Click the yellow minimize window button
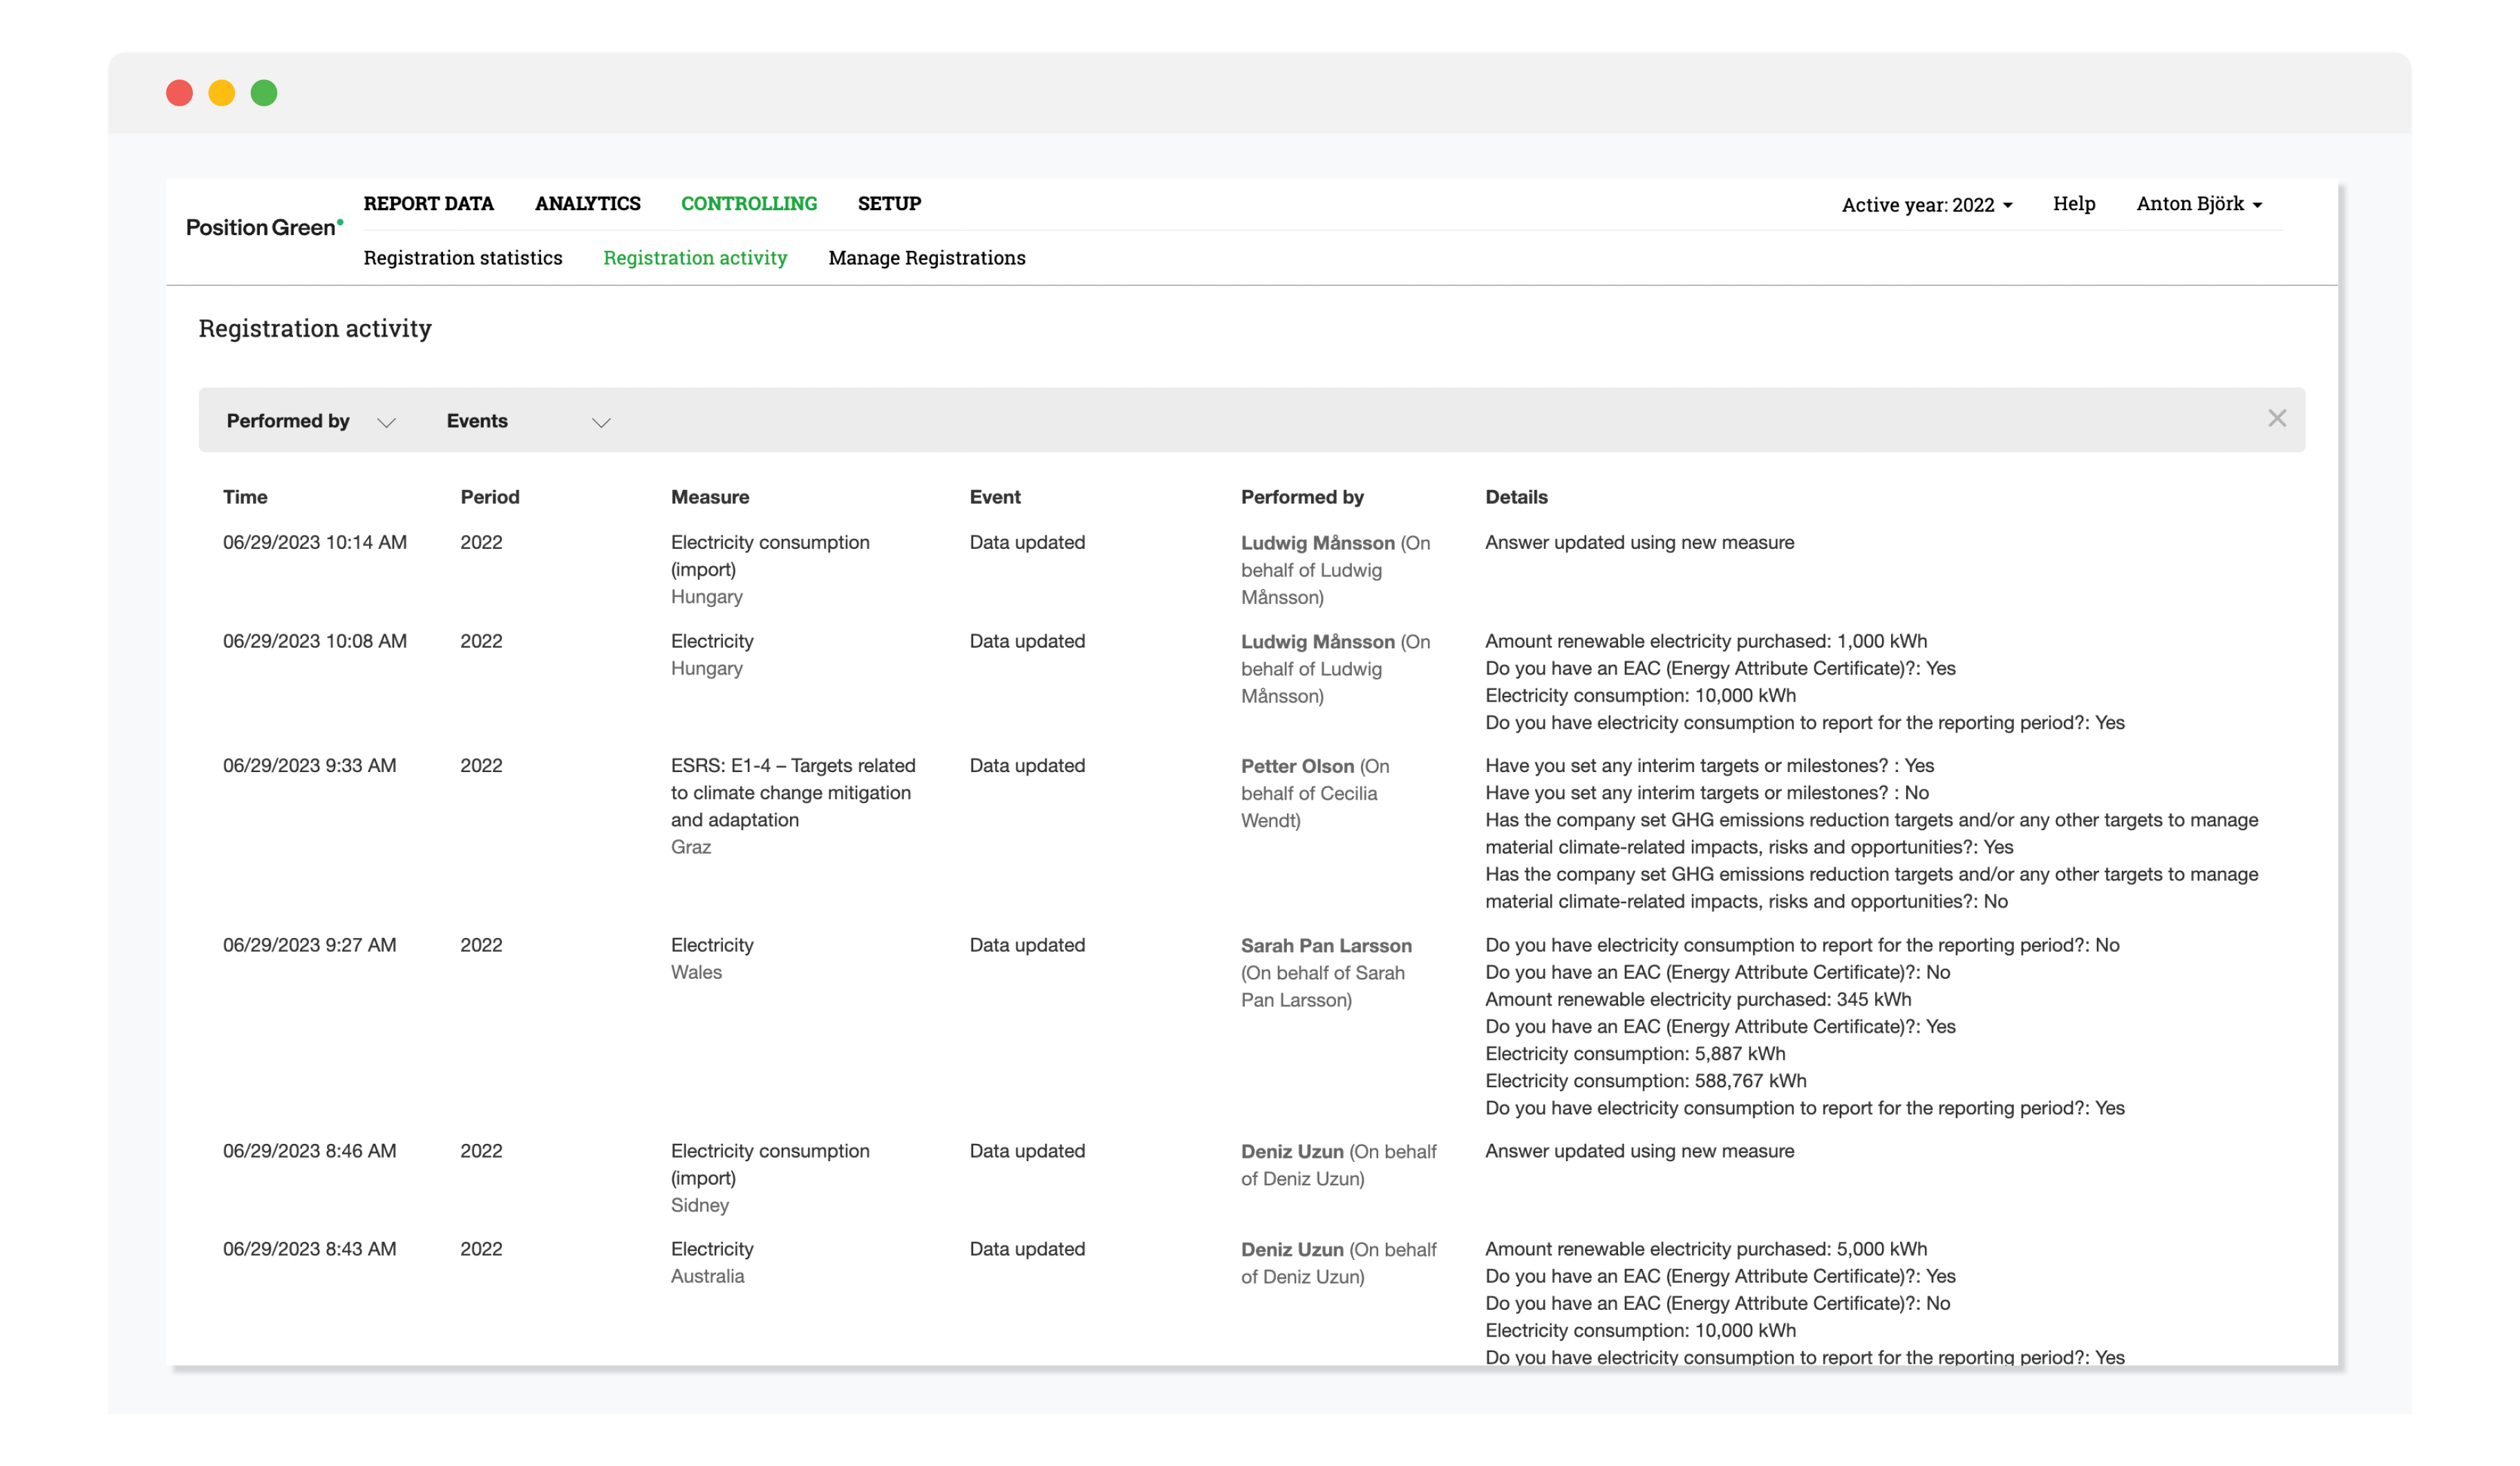The width and height of the screenshot is (2520, 1466). point(221,93)
